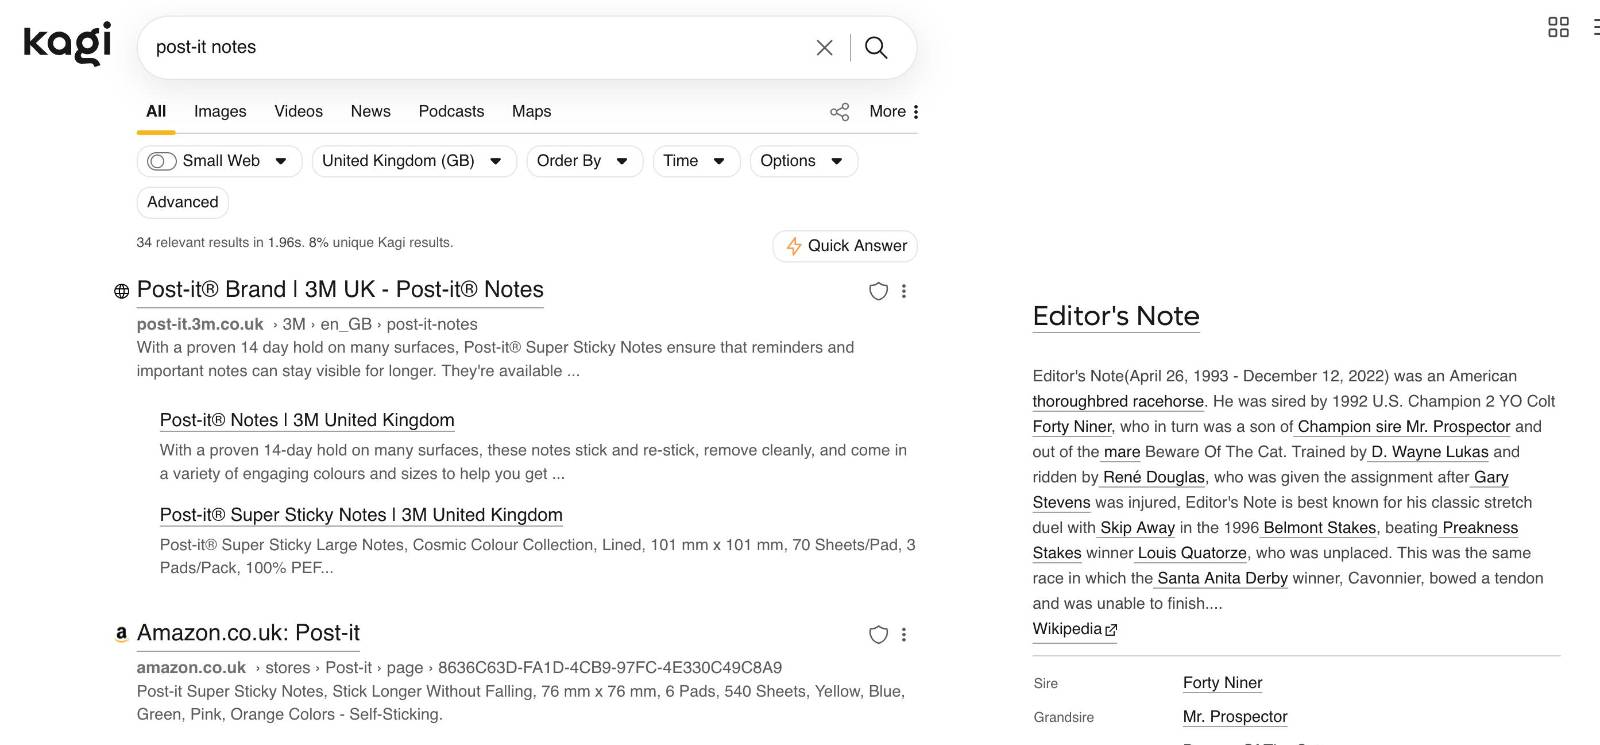Screen dimensions: 1600x745
Task: Click the Amazon favicon beside Amazon.co.uk result
Action: click(x=121, y=633)
